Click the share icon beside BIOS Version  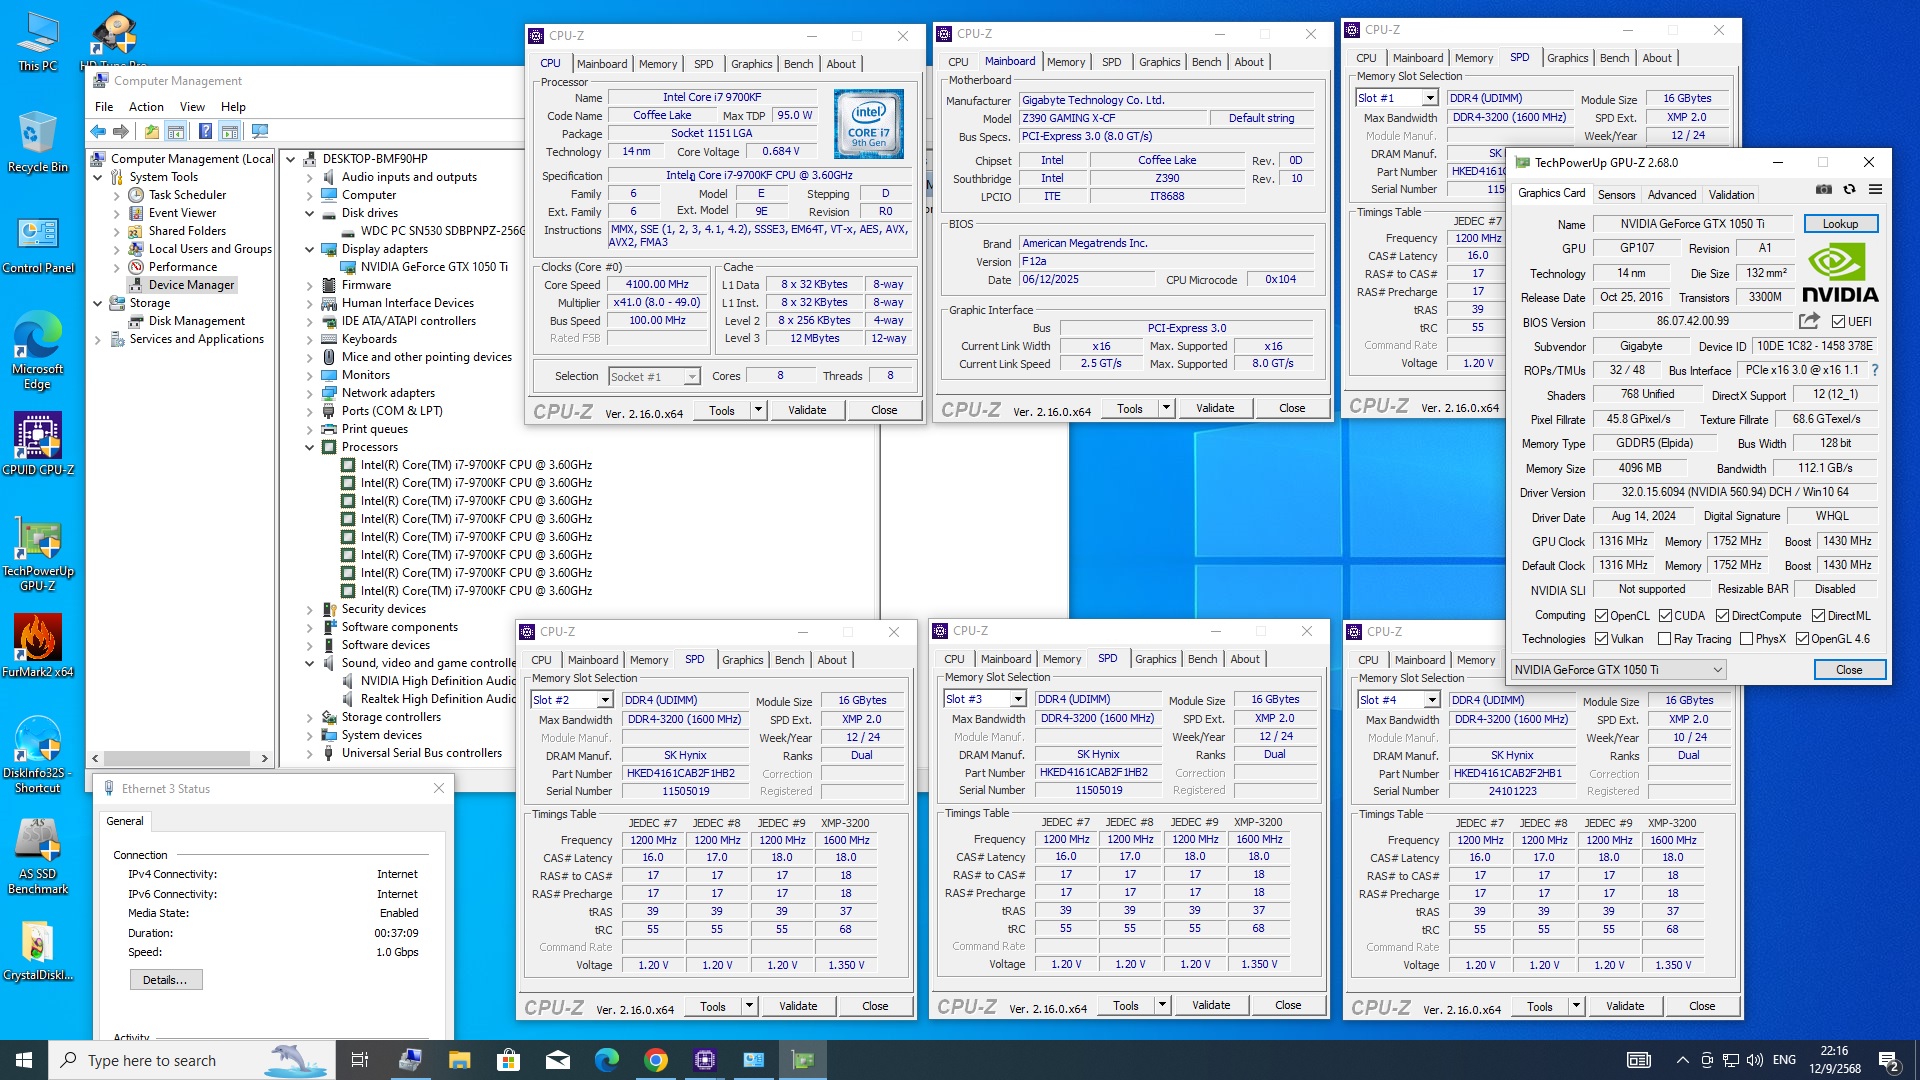coord(1809,321)
